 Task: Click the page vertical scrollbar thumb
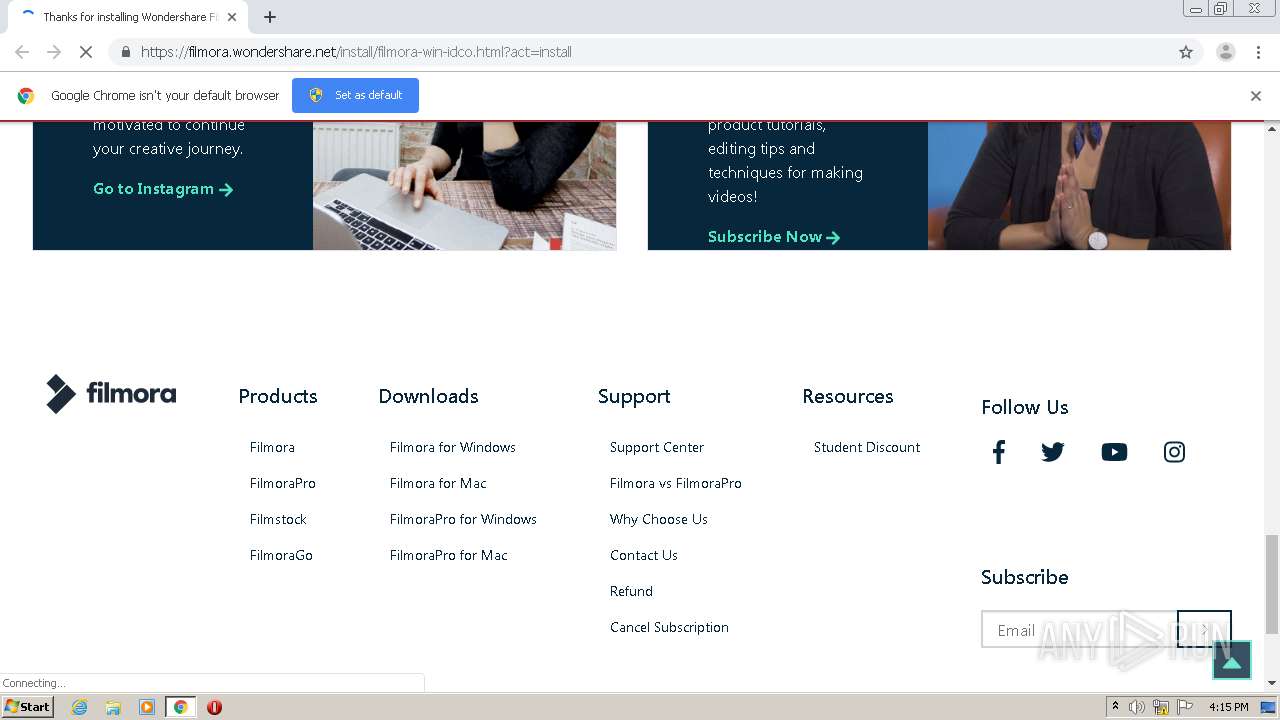pos(1272,584)
